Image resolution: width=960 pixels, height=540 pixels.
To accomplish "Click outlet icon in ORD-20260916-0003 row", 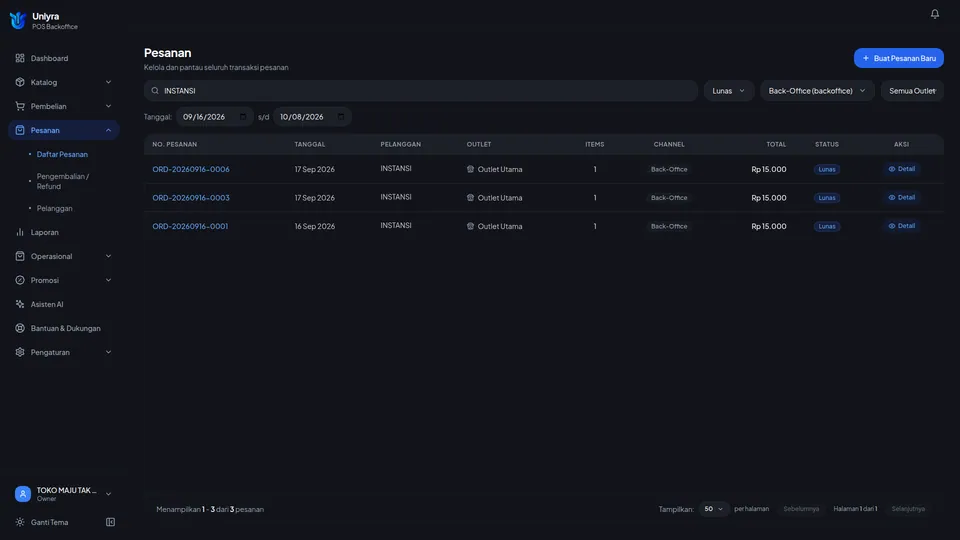I will 470,198.
